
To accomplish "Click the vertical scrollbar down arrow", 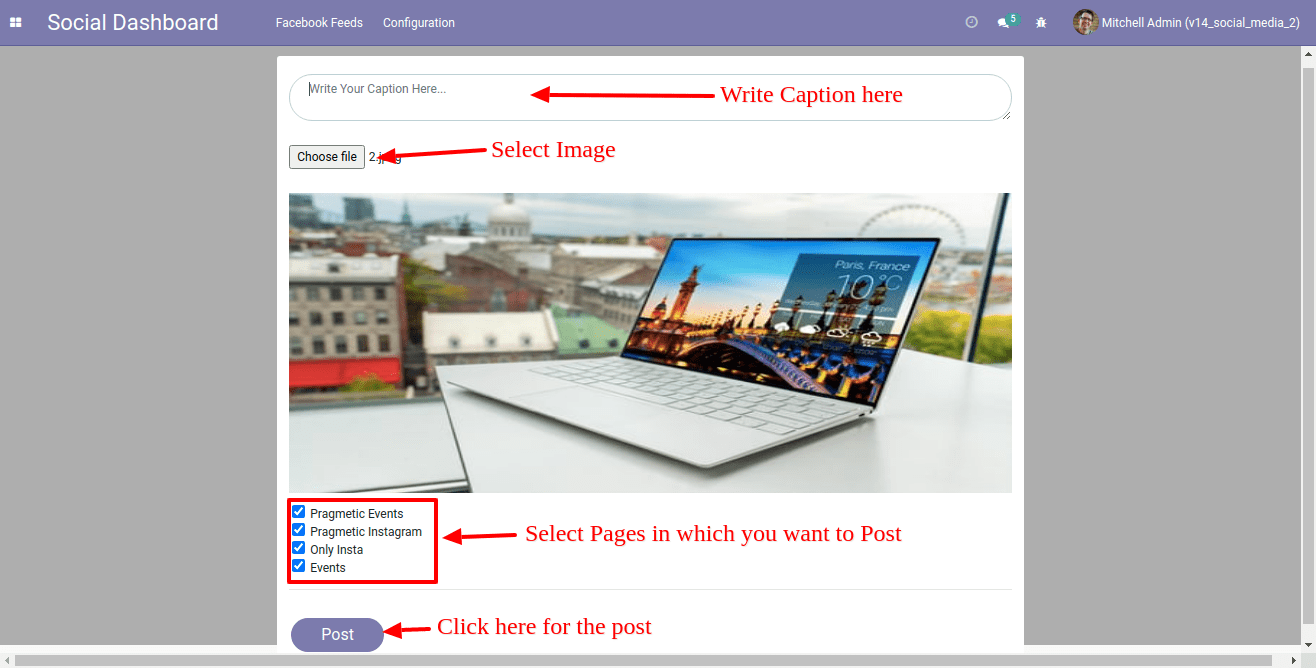I will pyautogui.click(x=1308, y=645).
